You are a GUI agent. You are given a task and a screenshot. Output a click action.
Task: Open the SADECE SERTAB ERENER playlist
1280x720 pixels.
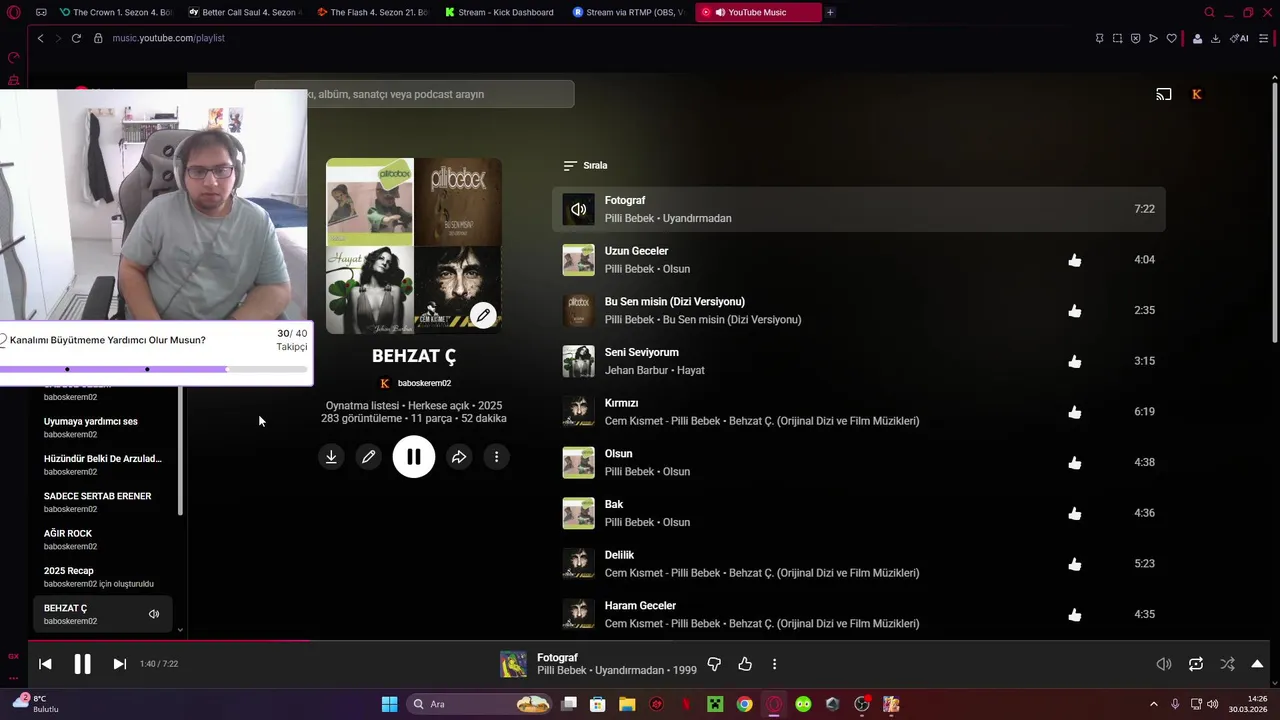(x=98, y=502)
